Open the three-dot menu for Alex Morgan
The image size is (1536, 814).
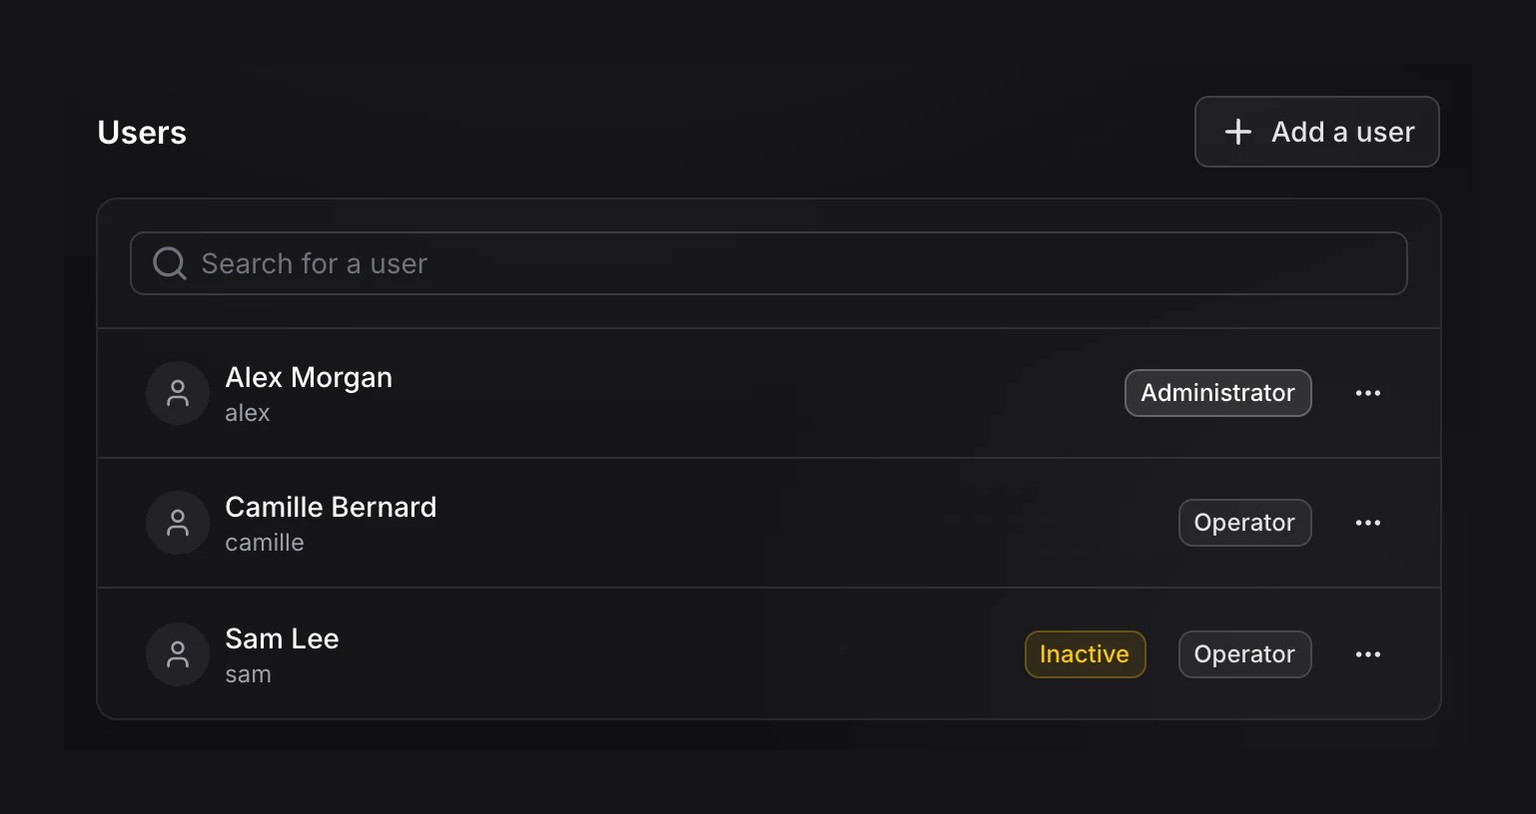(1368, 393)
